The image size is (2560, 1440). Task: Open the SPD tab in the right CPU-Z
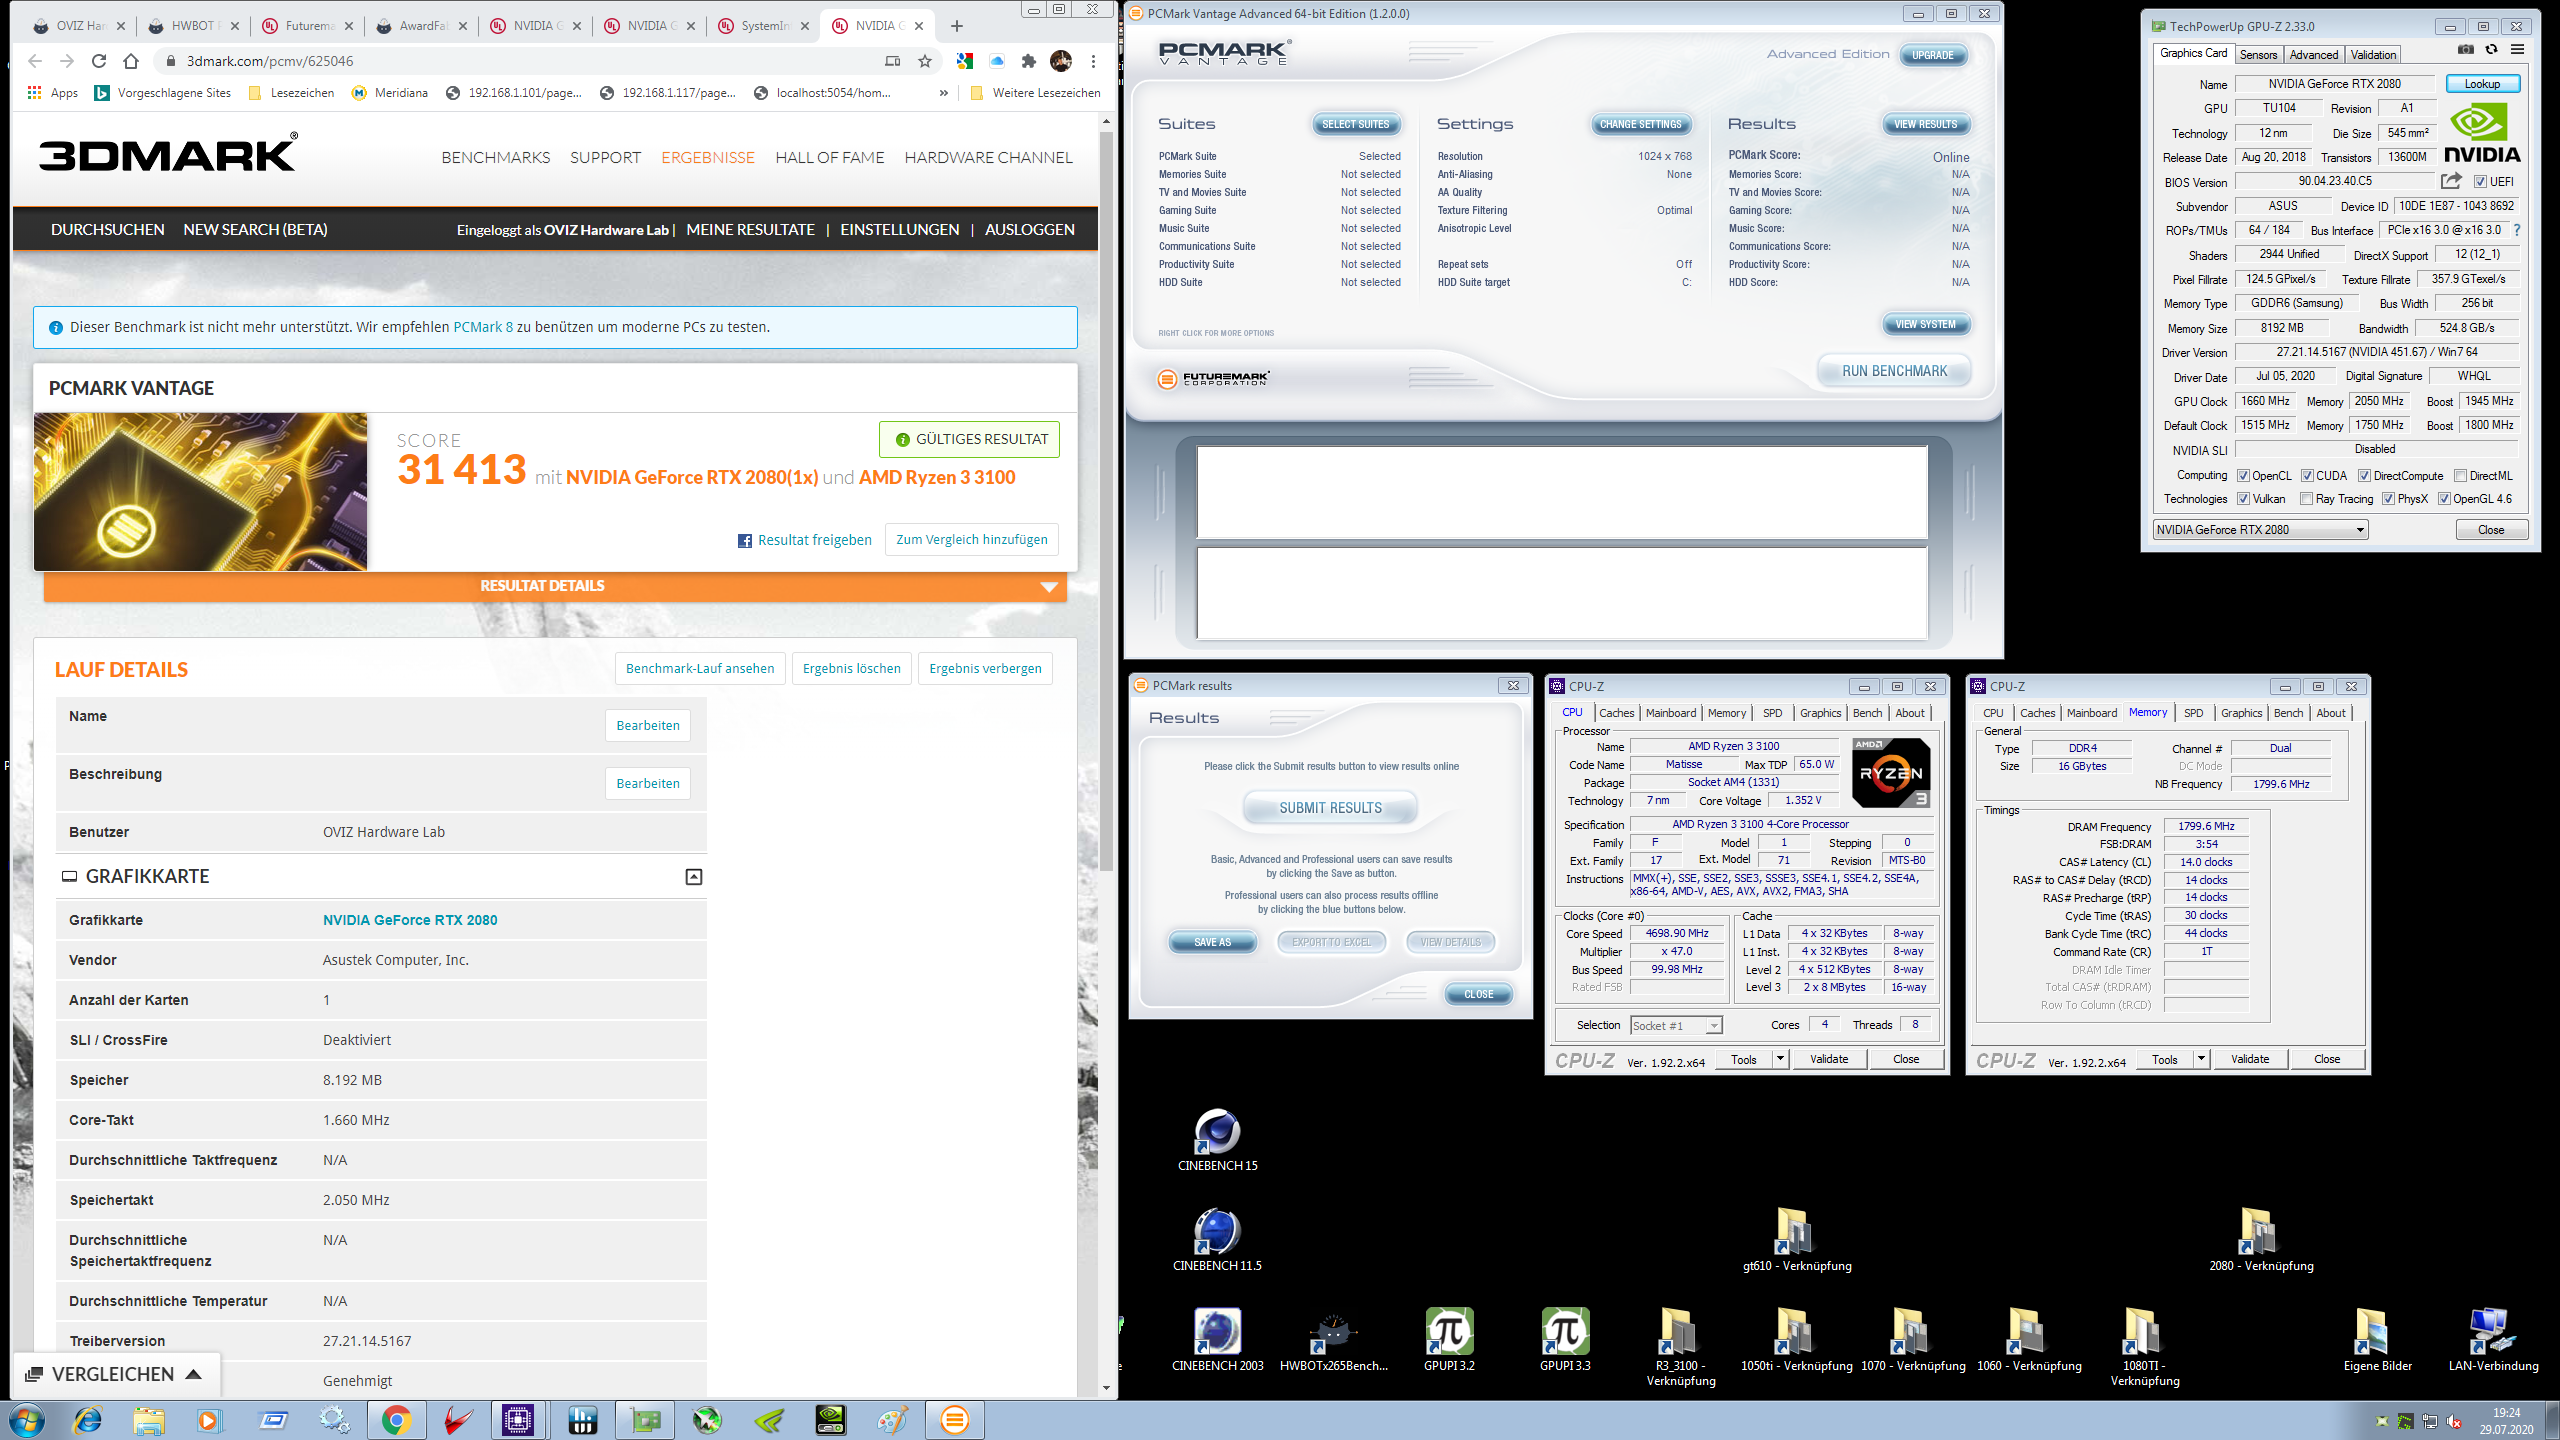click(2193, 713)
